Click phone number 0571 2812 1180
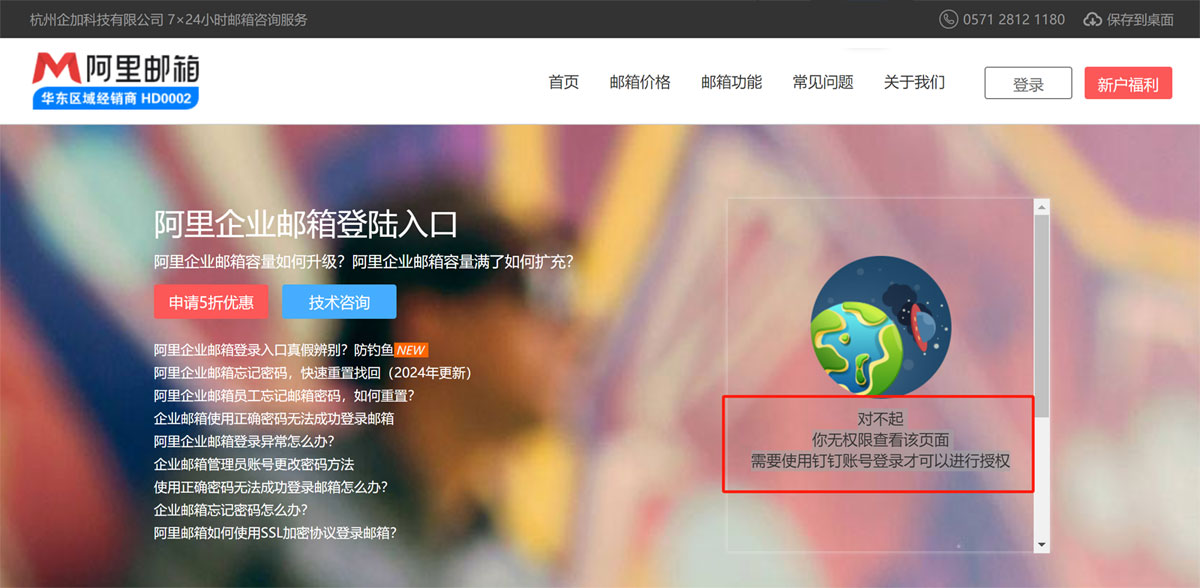The width and height of the screenshot is (1200, 588). [x=1014, y=19]
